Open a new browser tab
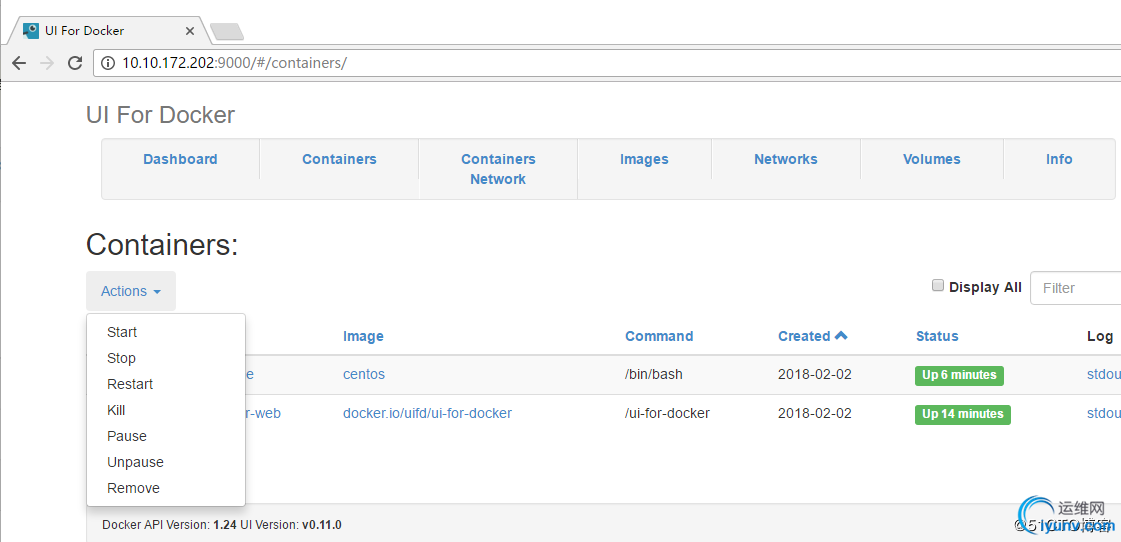 click(x=227, y=31)
